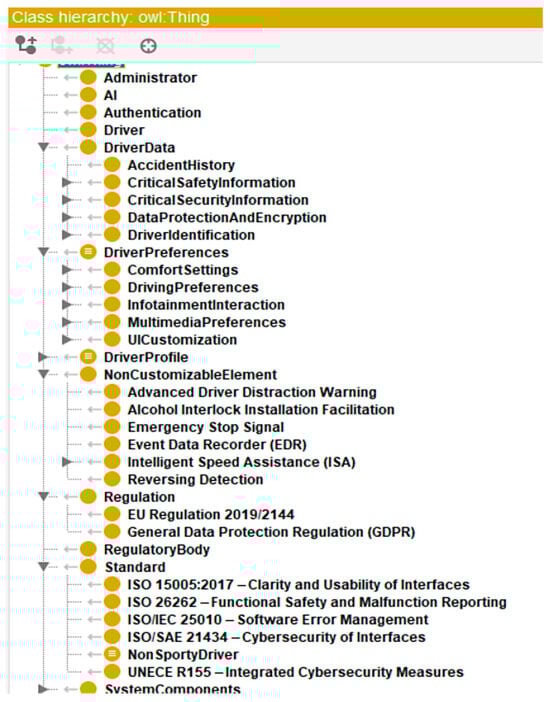Select the Authentication class
The width and height of the screenshot is (550, 702).
click(x=152, y=113)
